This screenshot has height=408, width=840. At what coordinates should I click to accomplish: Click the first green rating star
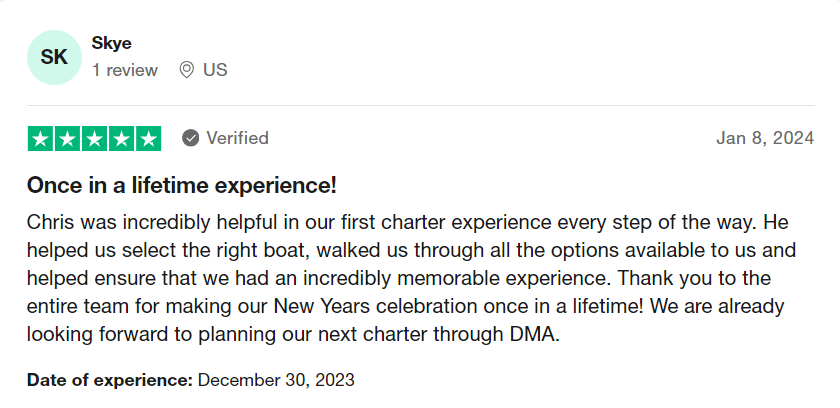(40, 139)
